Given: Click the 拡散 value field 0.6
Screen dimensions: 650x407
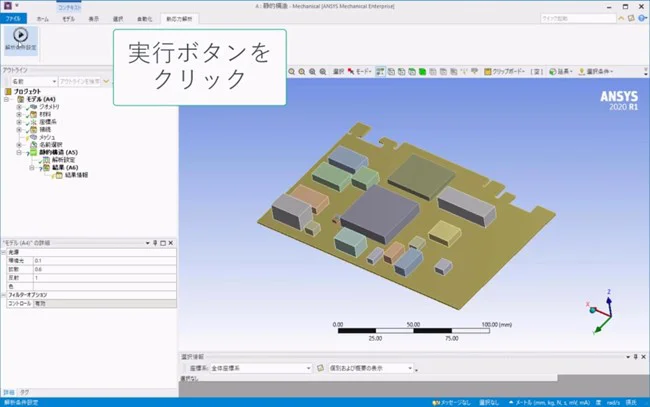Looking at the screenshot, I should (104, 269).
